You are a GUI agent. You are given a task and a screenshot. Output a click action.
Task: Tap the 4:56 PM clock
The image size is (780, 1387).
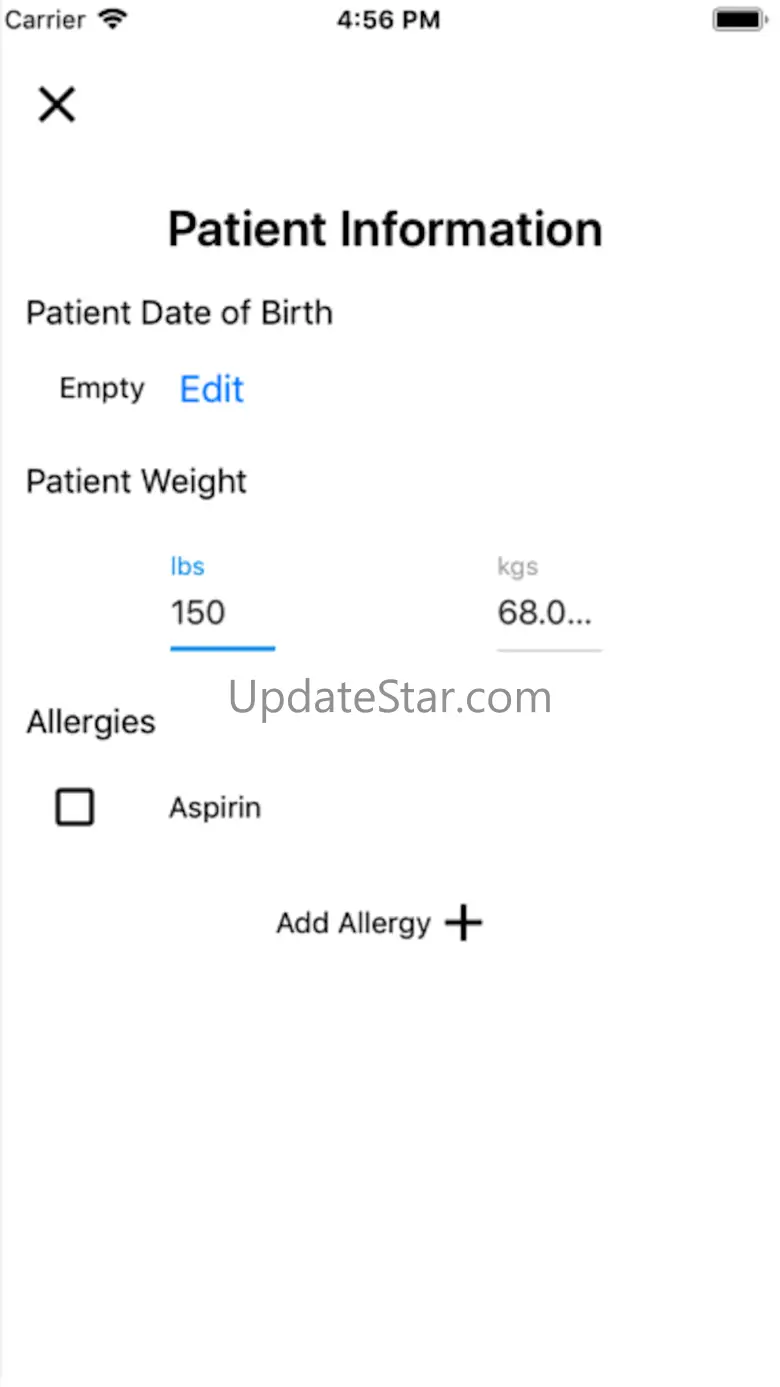[388, 20]
